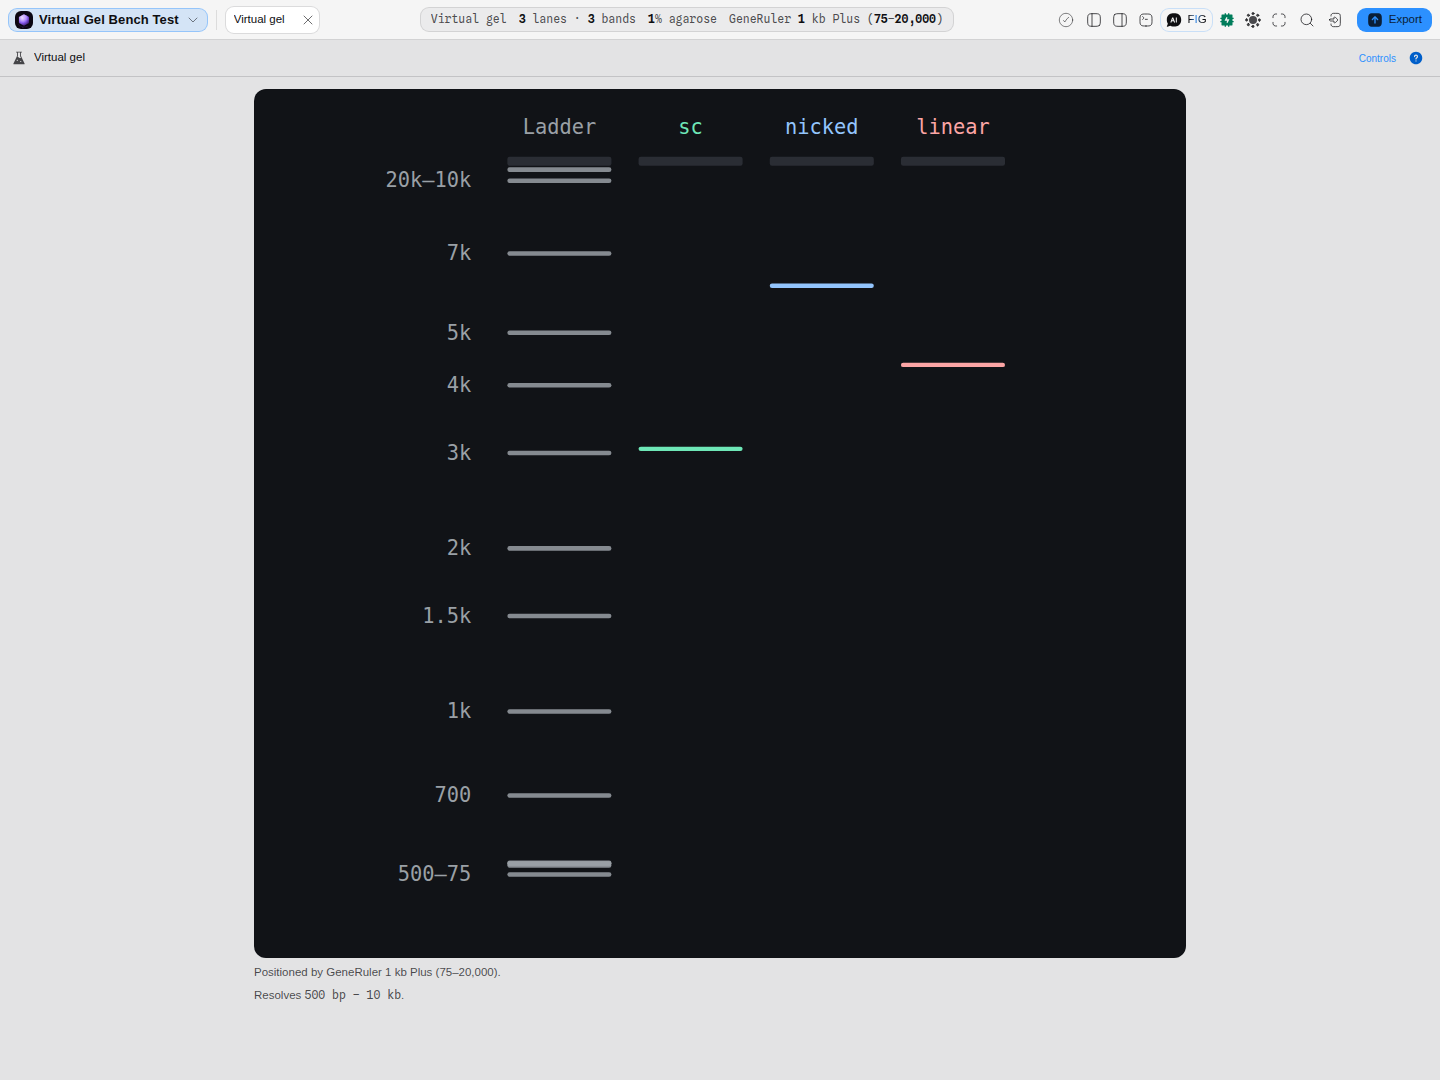Click the blue nicked band
Viewport: 1440px width, 1080px height.
[821, 286]
